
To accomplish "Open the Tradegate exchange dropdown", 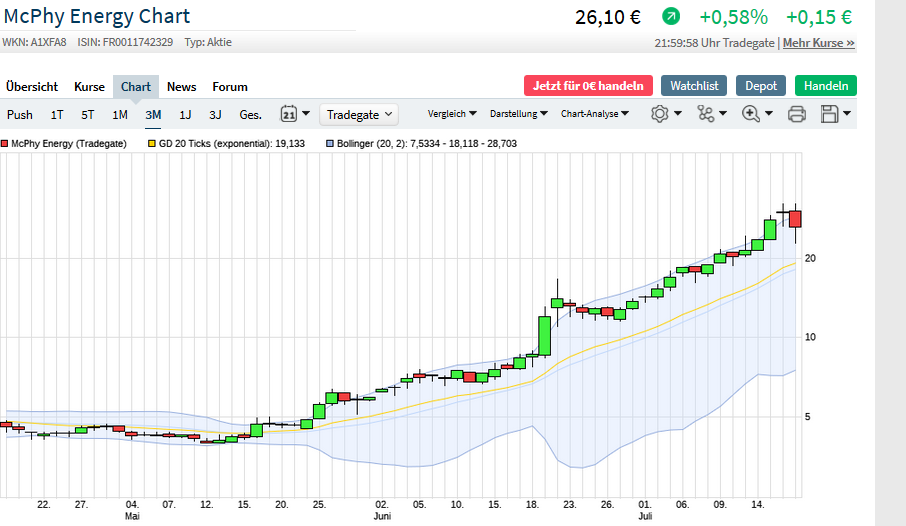I will 359,114.
